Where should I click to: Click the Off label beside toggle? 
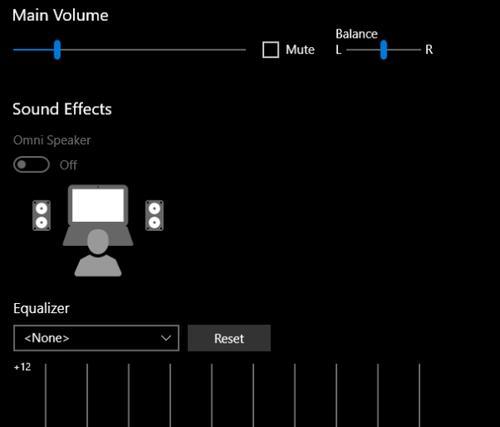click(x=68, y=165)
